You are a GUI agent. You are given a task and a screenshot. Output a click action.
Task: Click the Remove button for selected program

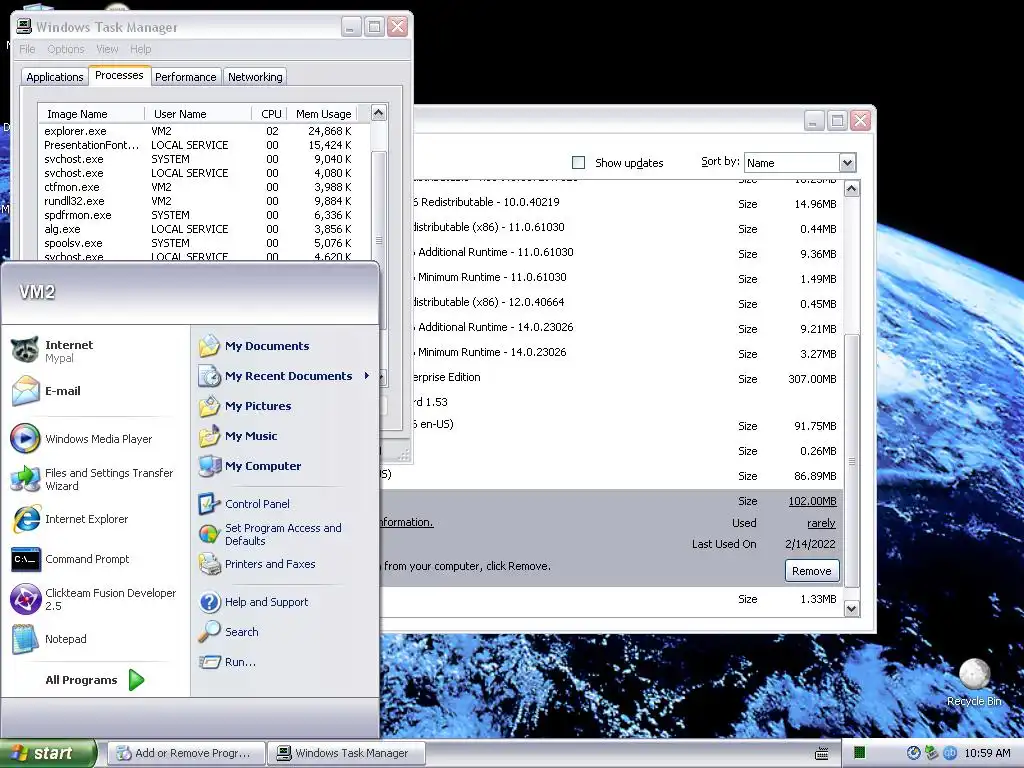tap(812, 571)
